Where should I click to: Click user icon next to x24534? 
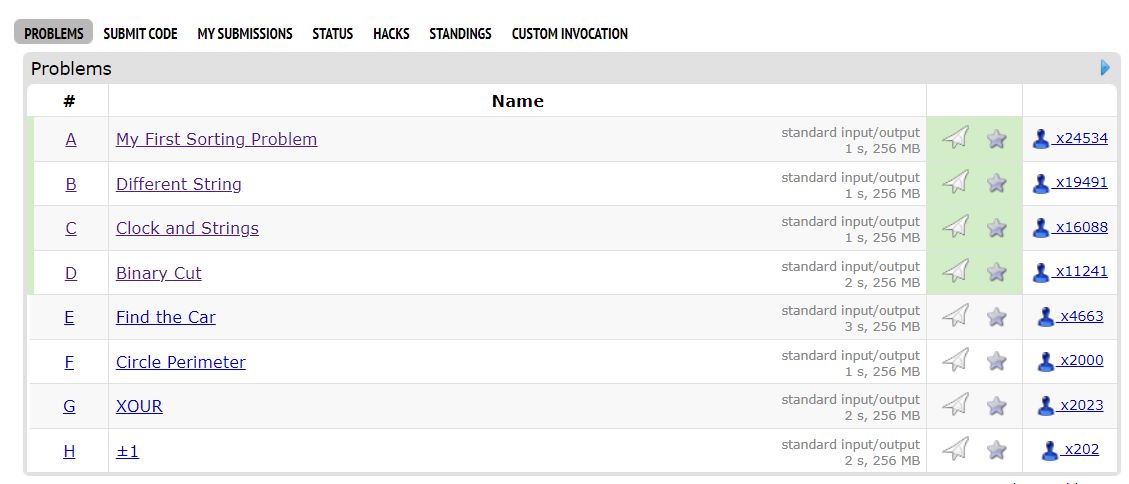[1041, 139]
